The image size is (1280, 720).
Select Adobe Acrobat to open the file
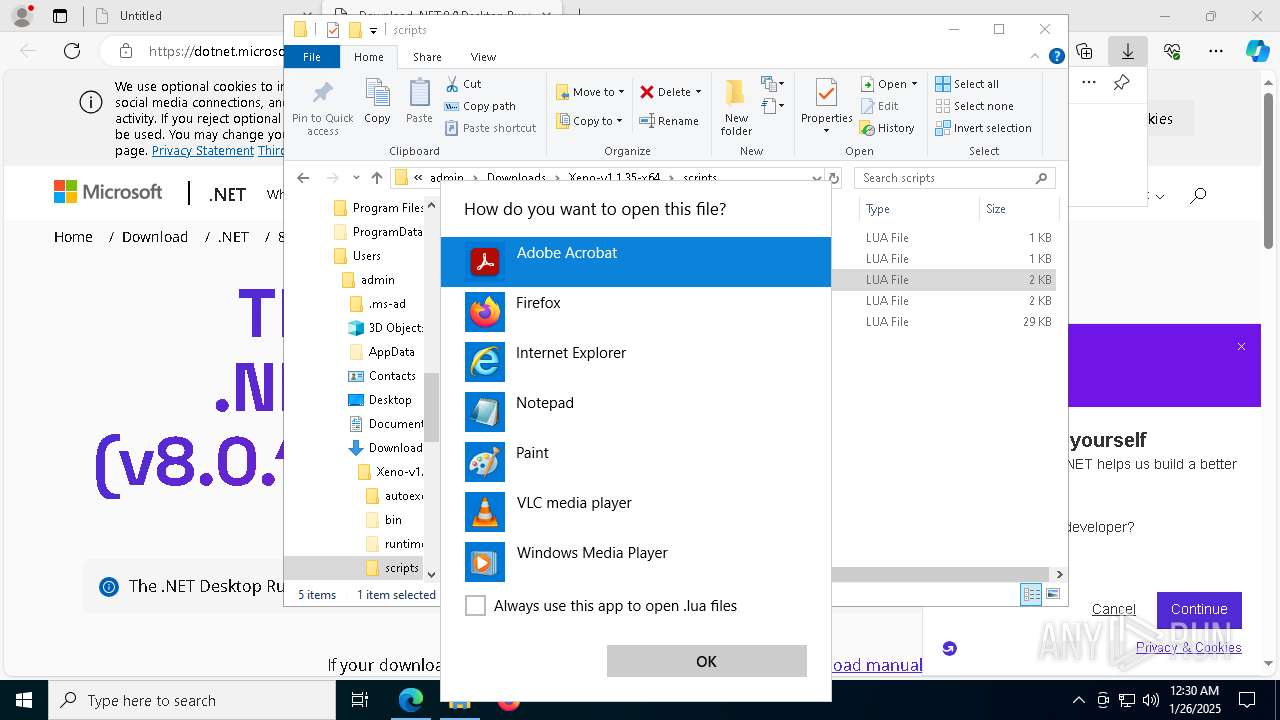(x=635, y=262)
